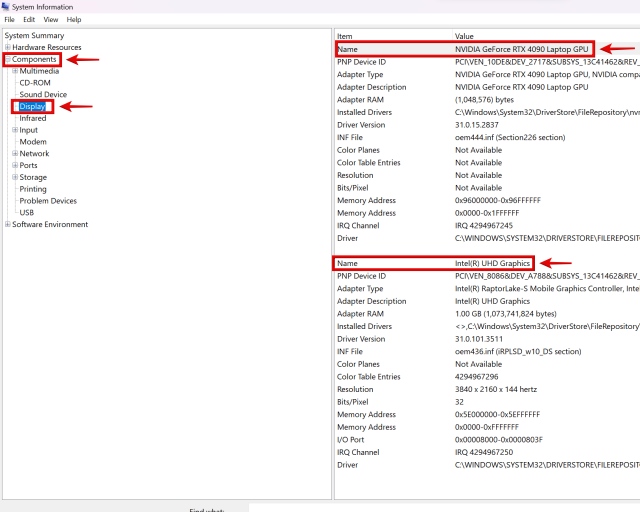Image resolution: width=640 pixels, height=512 pixels.
Task: Open the Help menu
Action: point(74,20)
